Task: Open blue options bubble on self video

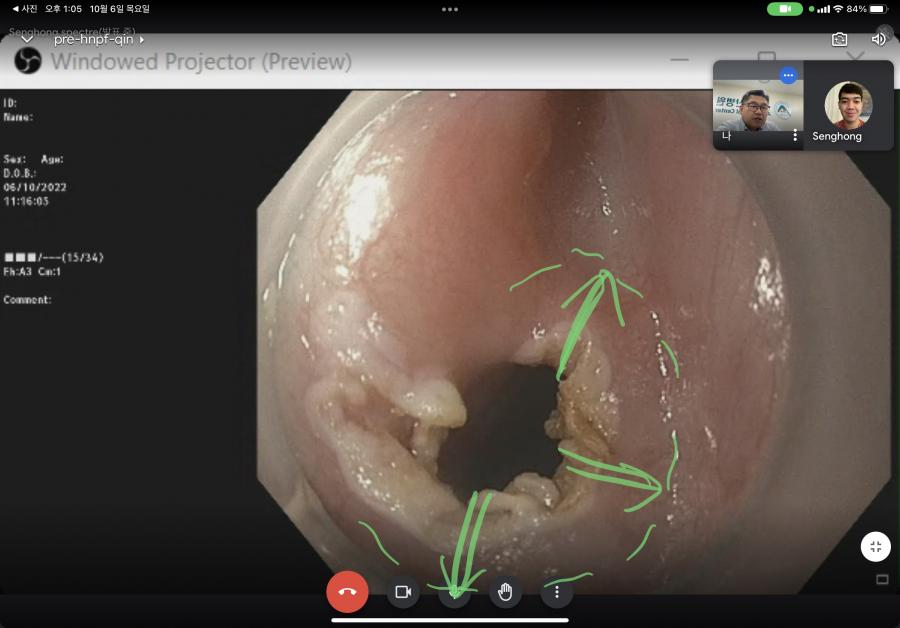Action: [x=788, y=75]
